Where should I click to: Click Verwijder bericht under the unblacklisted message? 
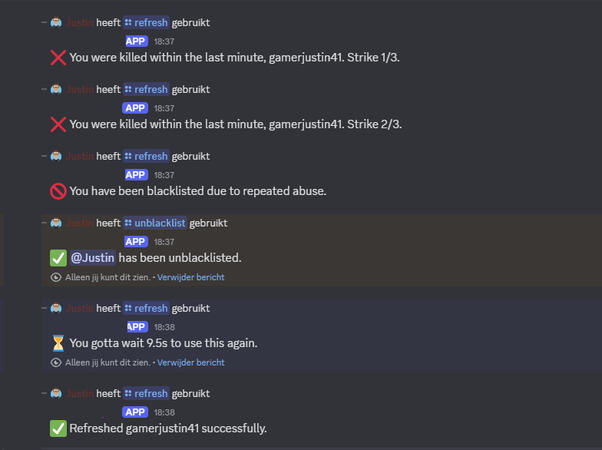tap(190, 277)
